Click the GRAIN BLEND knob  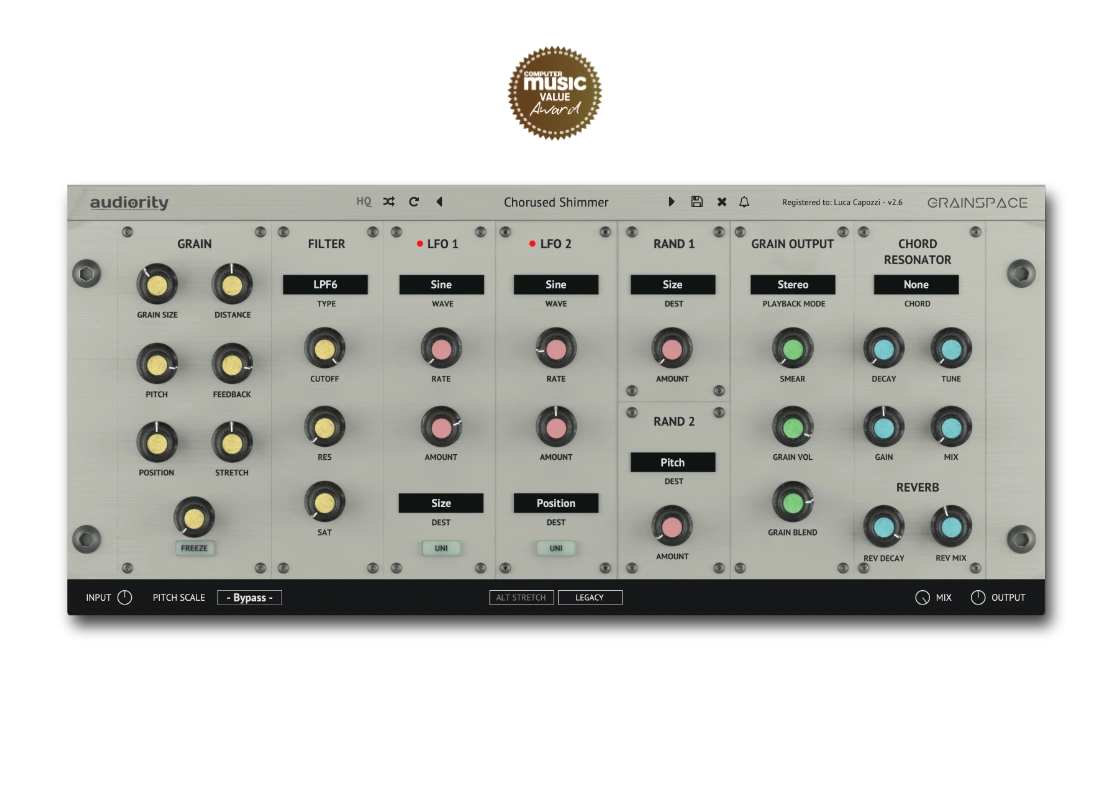coord(793,502)
